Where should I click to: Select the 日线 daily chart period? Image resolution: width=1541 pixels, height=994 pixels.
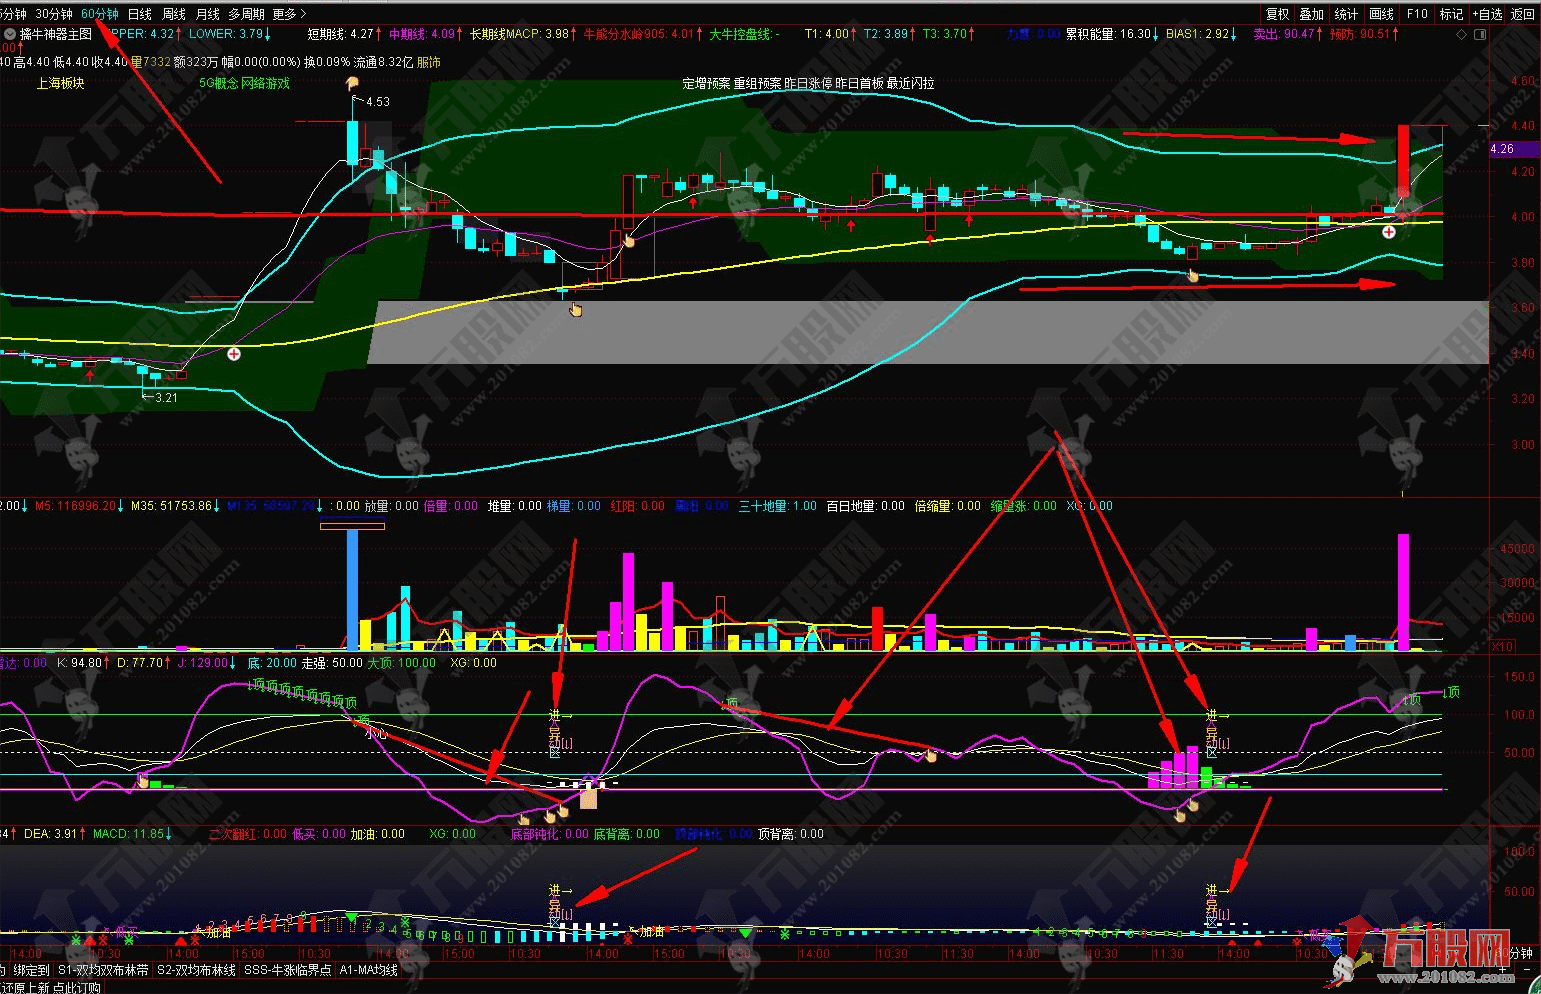coord(139,14)
